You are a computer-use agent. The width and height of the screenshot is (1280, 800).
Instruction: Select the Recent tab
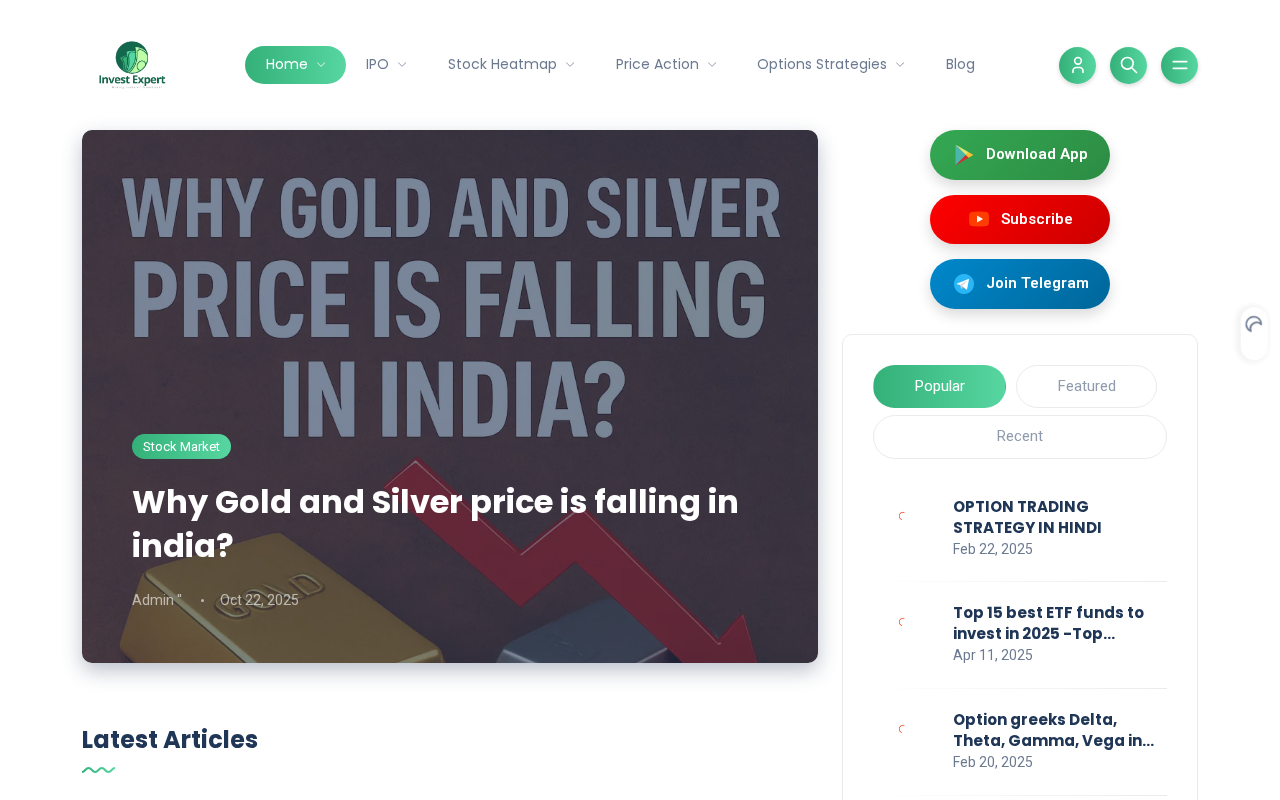(1019, 437)
